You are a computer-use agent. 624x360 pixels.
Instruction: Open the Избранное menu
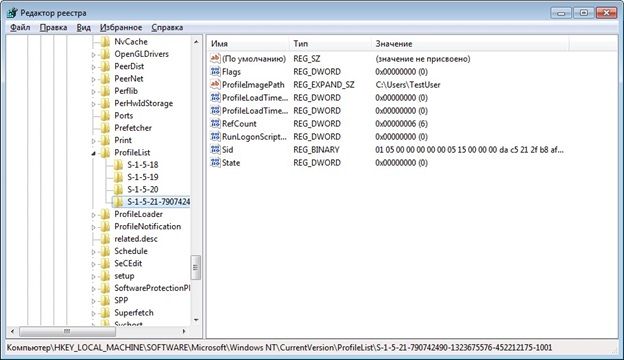[121, 27]
